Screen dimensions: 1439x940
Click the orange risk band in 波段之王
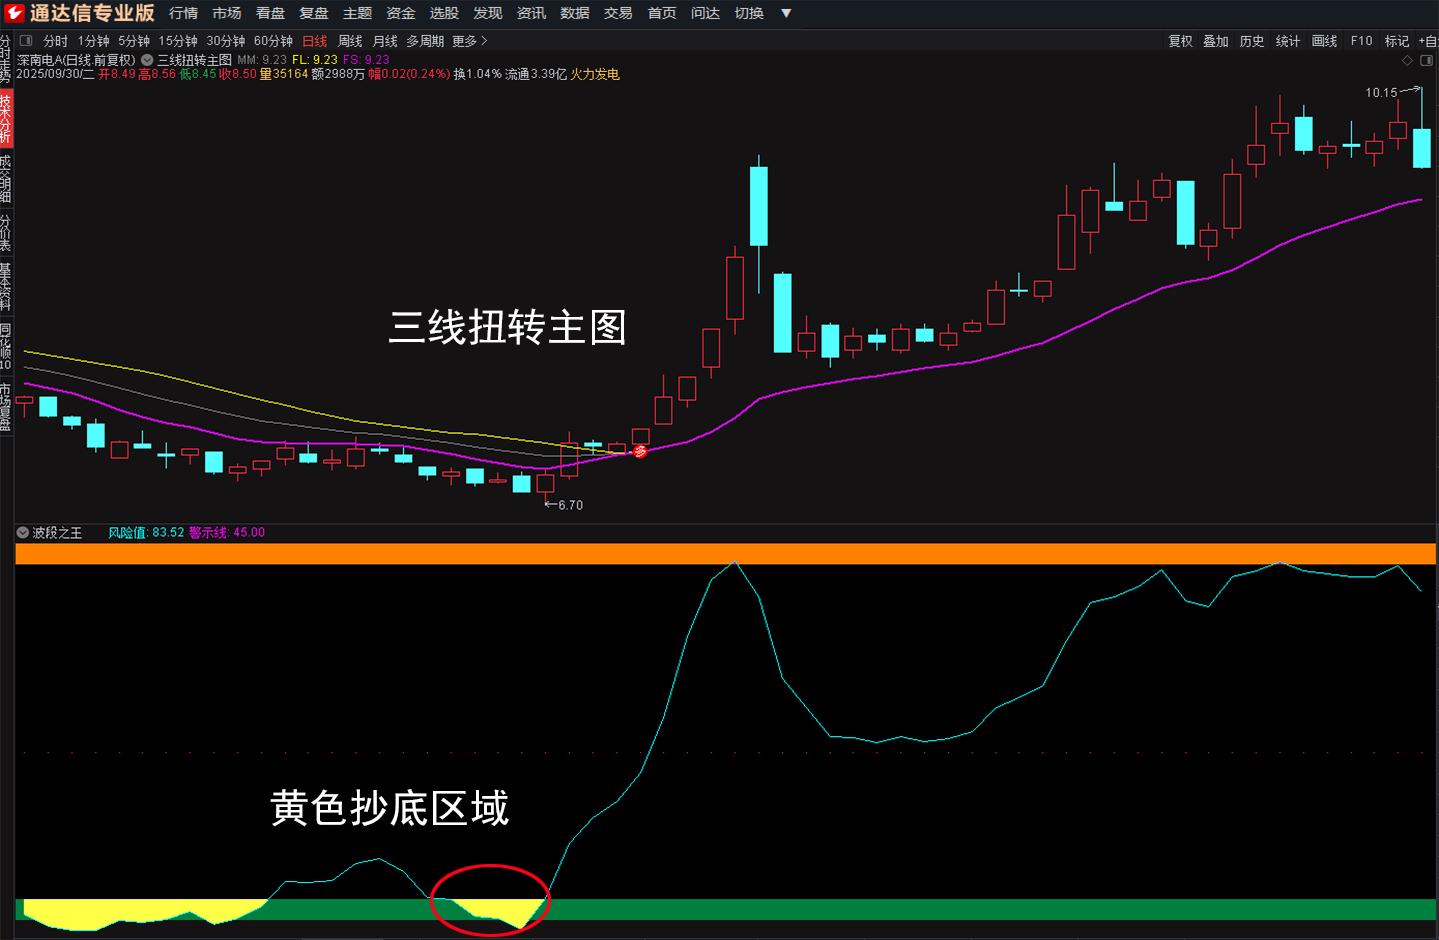725,554
